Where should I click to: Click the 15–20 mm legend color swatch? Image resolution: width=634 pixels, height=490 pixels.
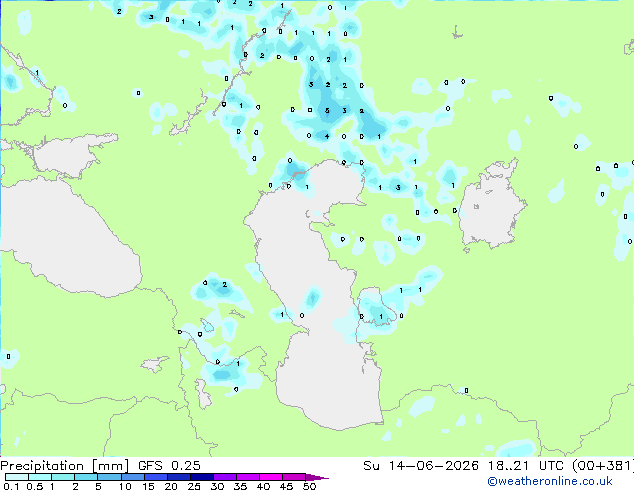tap(155, 477)
